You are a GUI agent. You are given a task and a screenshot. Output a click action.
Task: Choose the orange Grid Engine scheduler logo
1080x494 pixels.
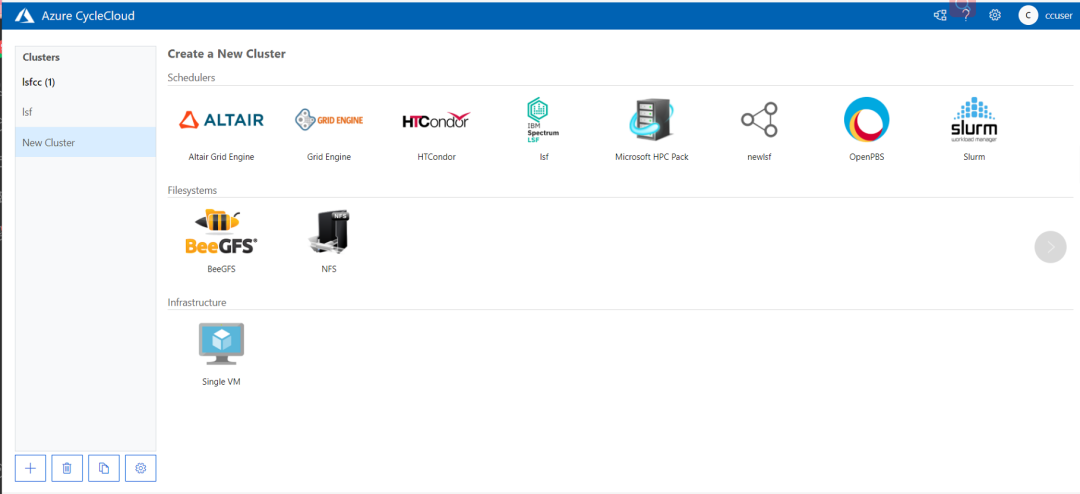point(329,120)
